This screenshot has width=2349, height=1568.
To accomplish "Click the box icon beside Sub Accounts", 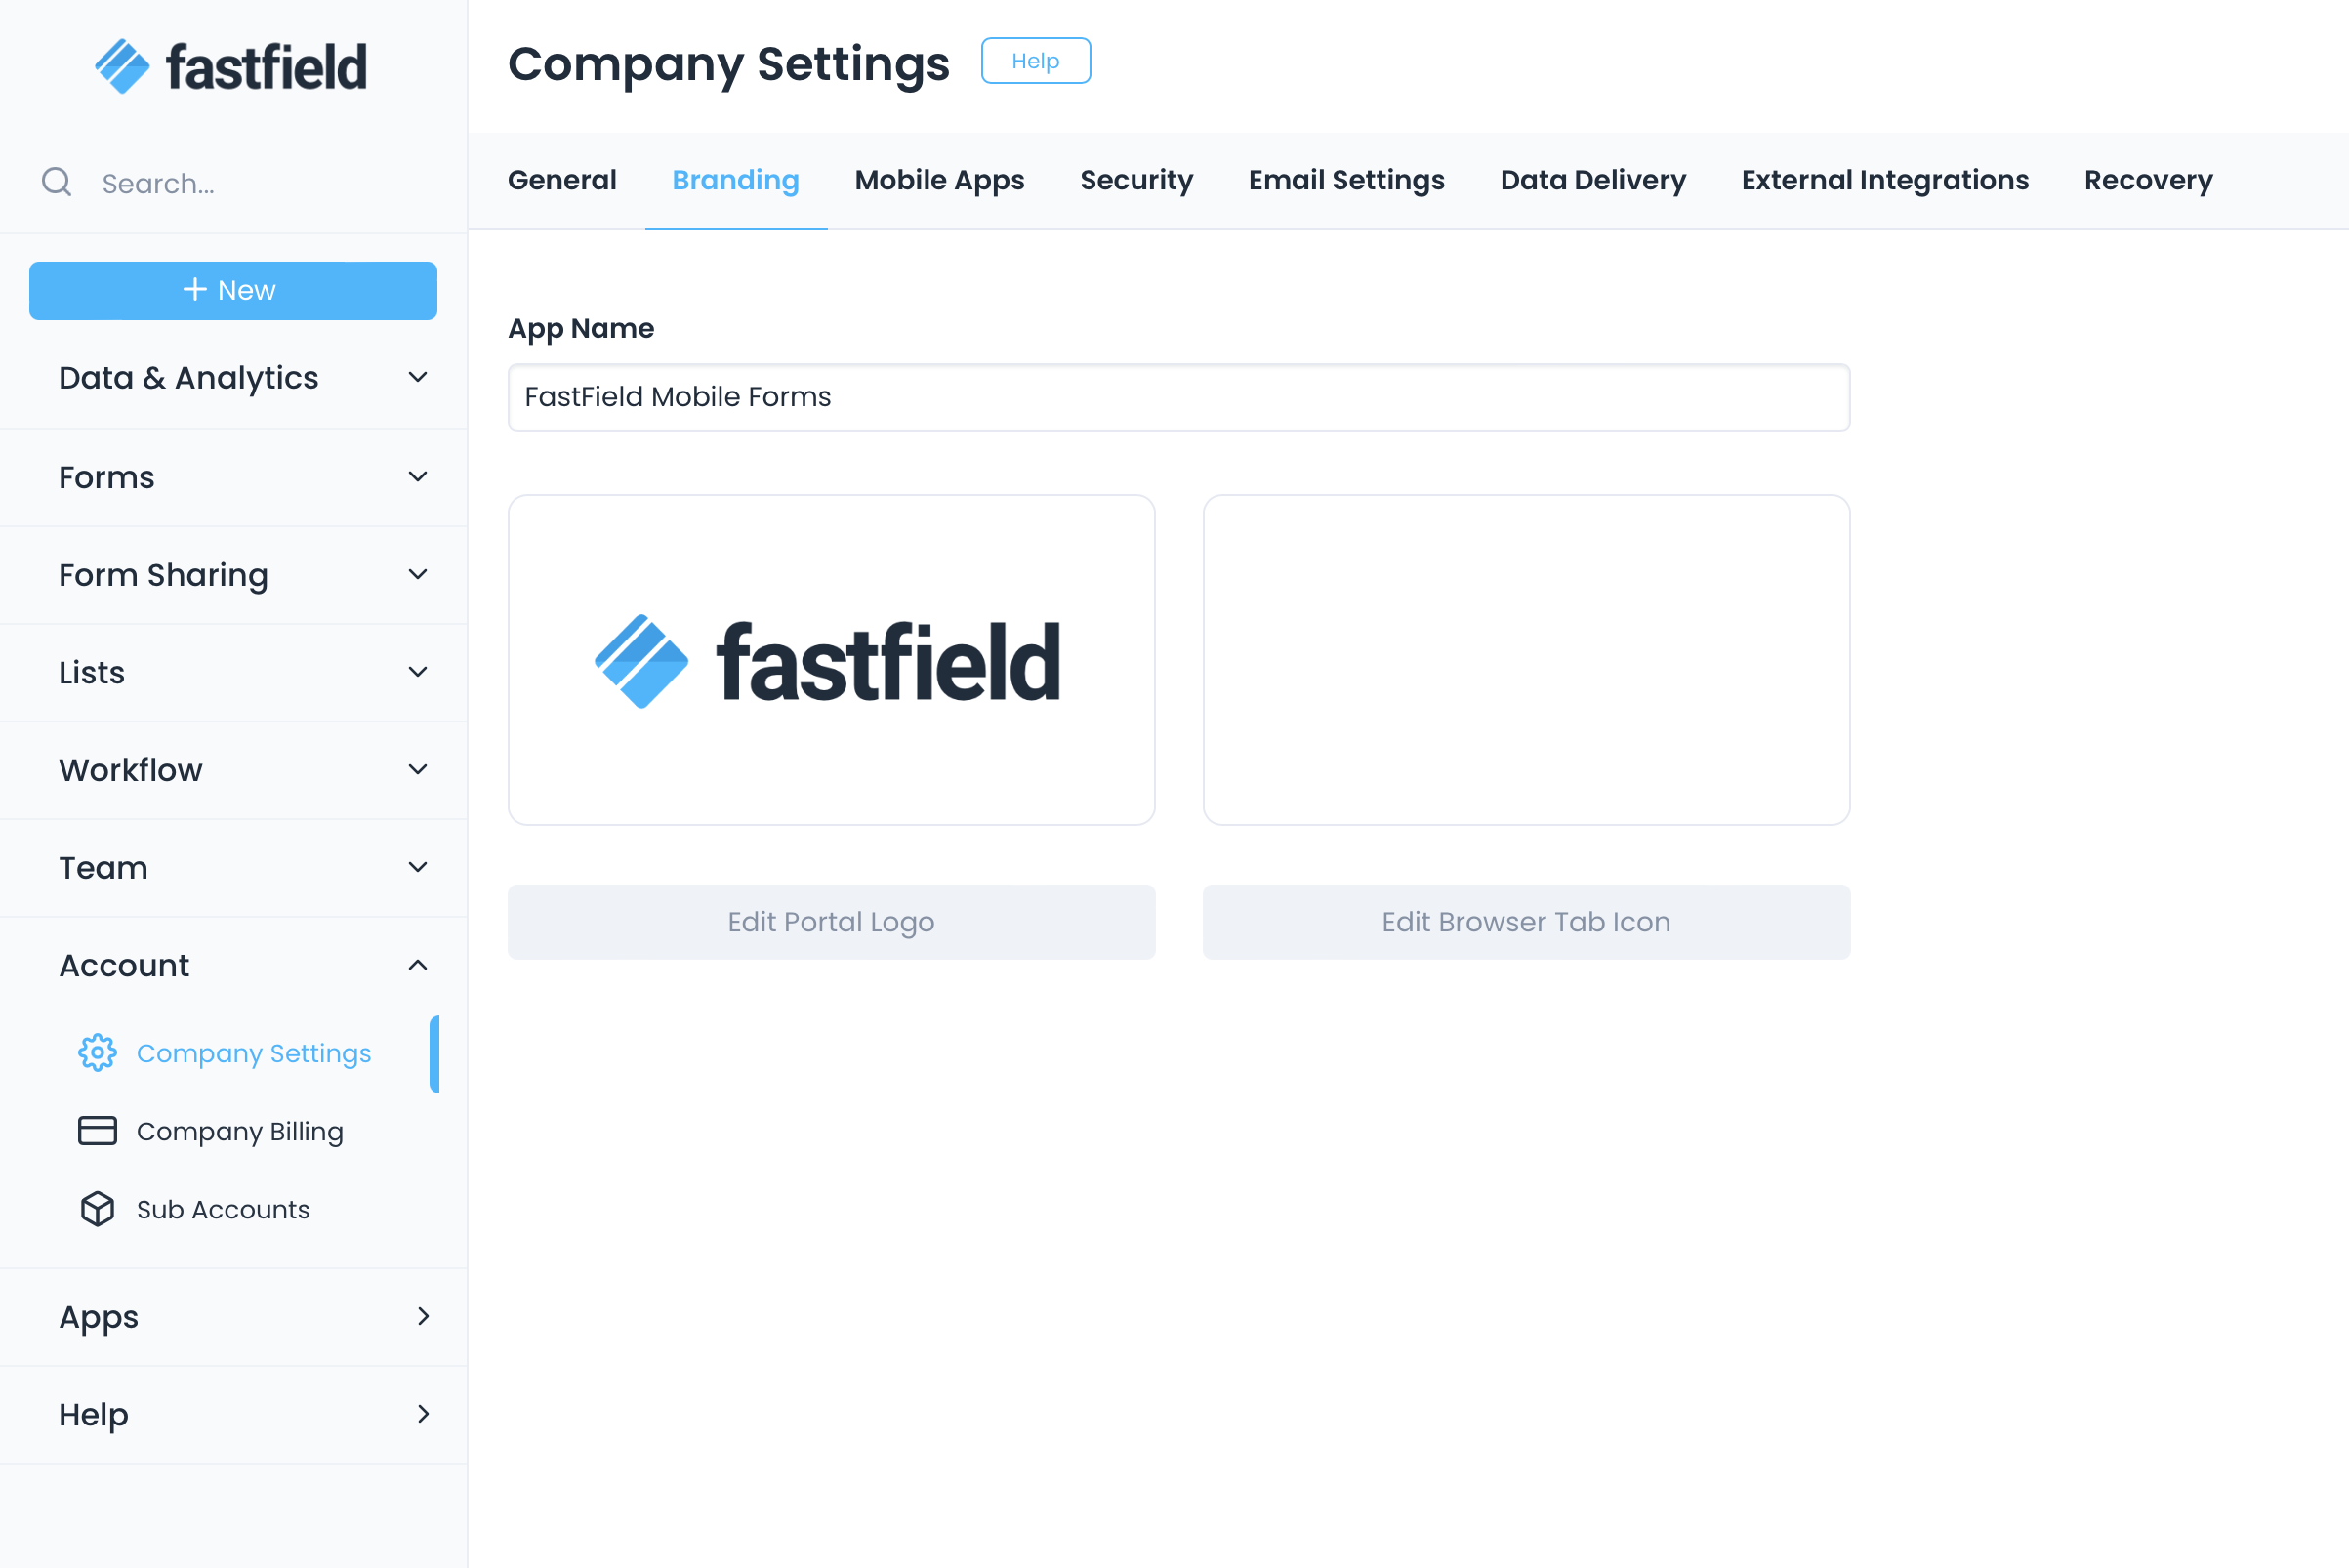I will pos(97,1209).
